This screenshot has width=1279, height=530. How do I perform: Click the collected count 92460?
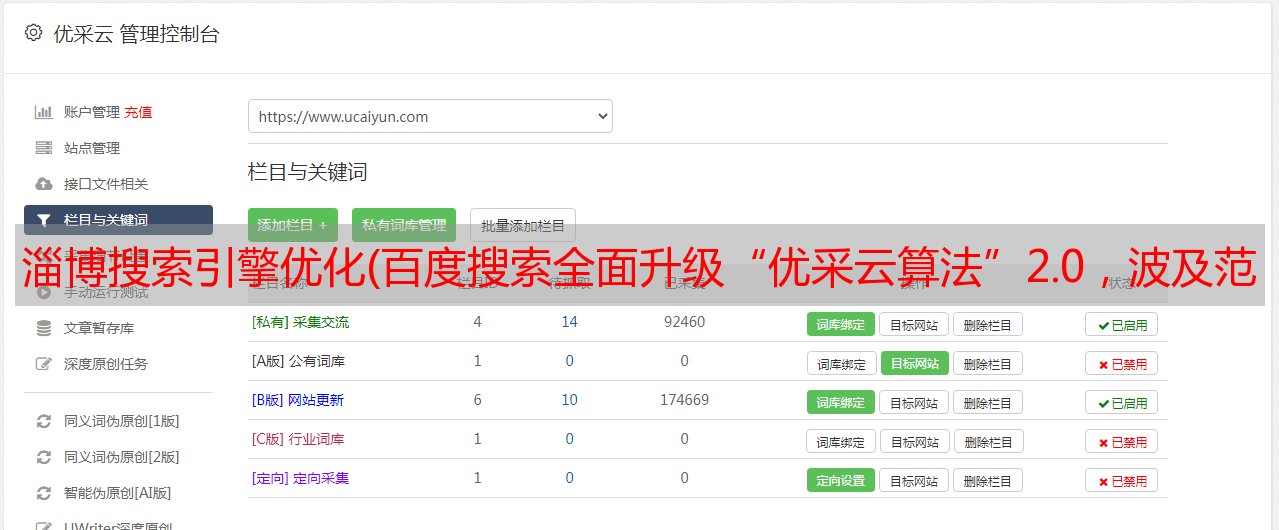point(684,322)
